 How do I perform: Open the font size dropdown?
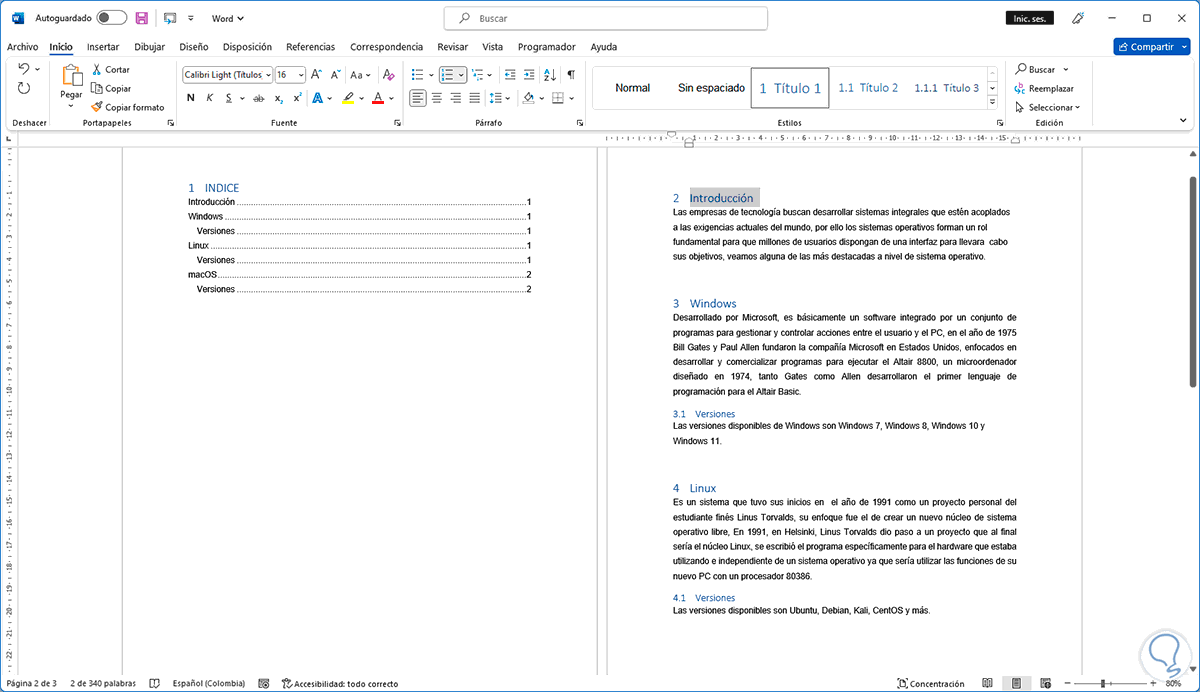pyautogui.click(x=299, y=74)
